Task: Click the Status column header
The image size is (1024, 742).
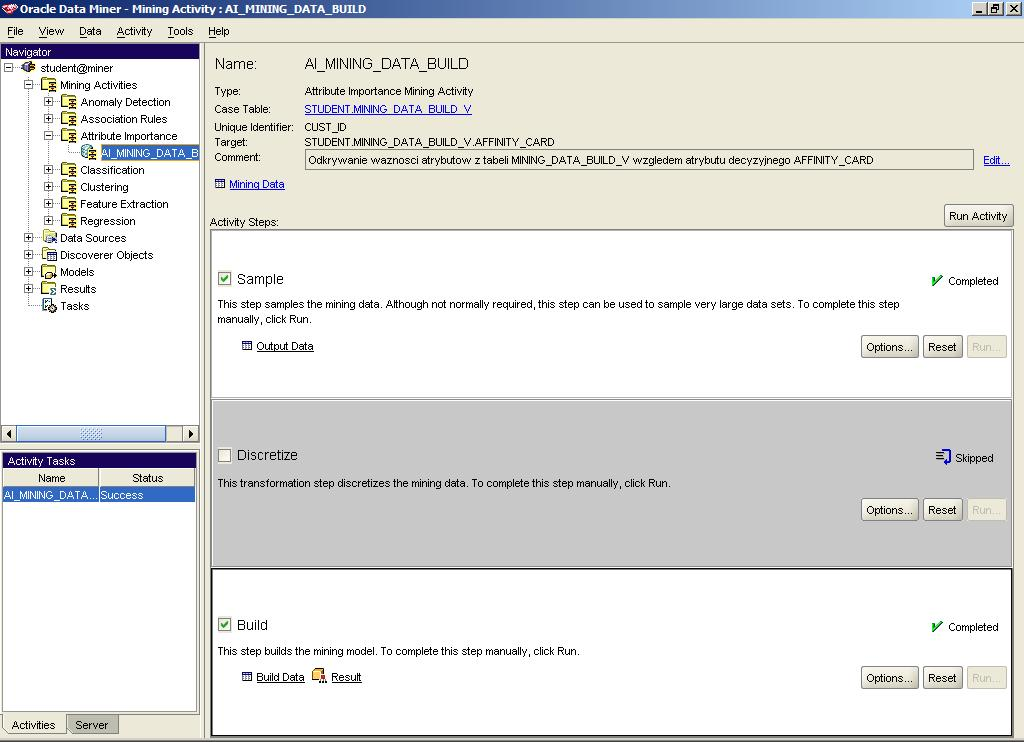Action: [147, 477]
